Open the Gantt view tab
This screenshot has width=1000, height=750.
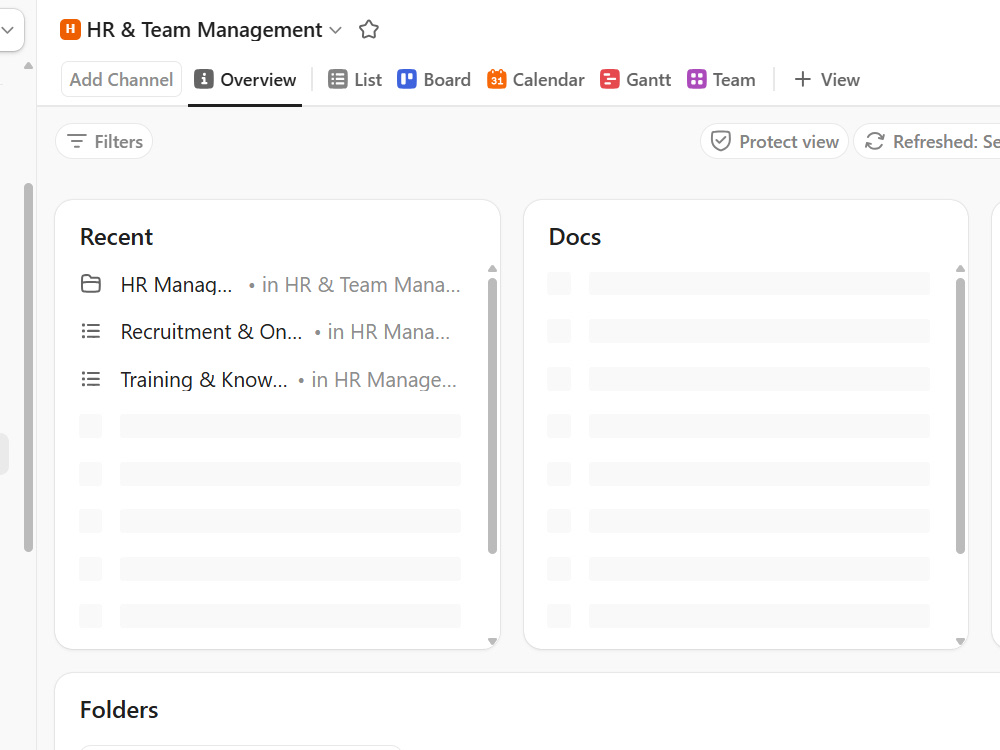click(x=635, y=80)
